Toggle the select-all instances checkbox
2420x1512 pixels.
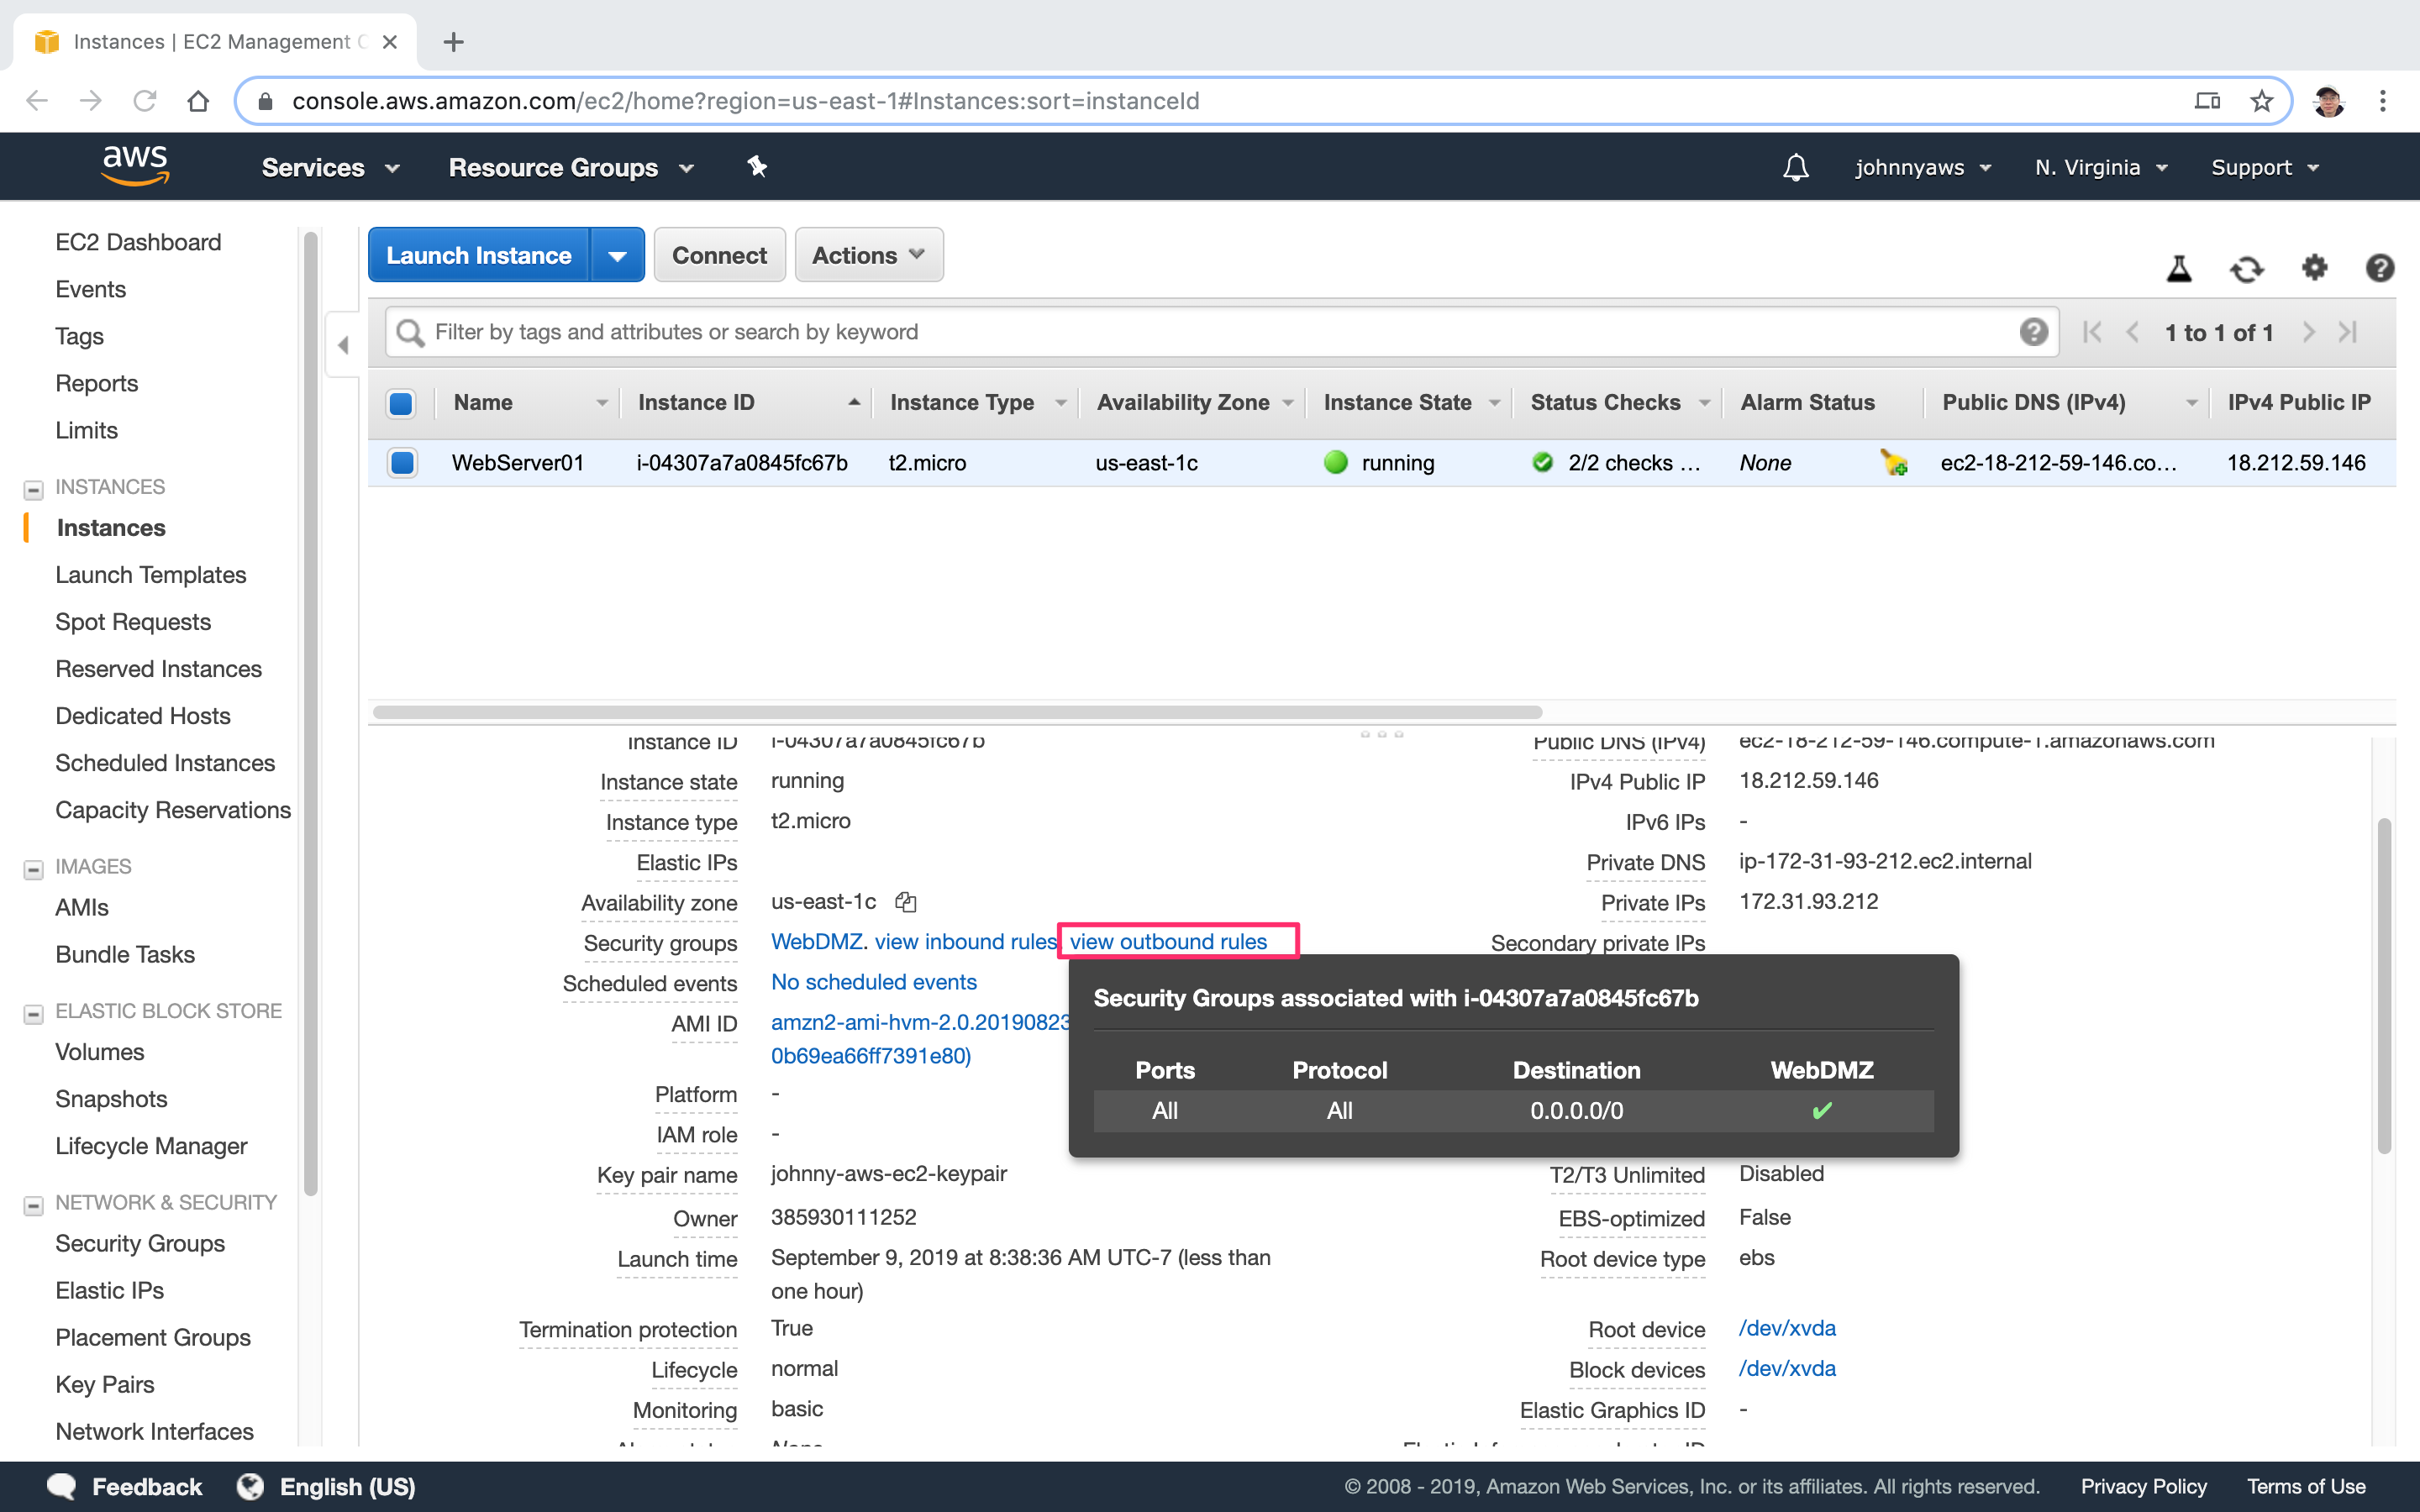[401, 403]
